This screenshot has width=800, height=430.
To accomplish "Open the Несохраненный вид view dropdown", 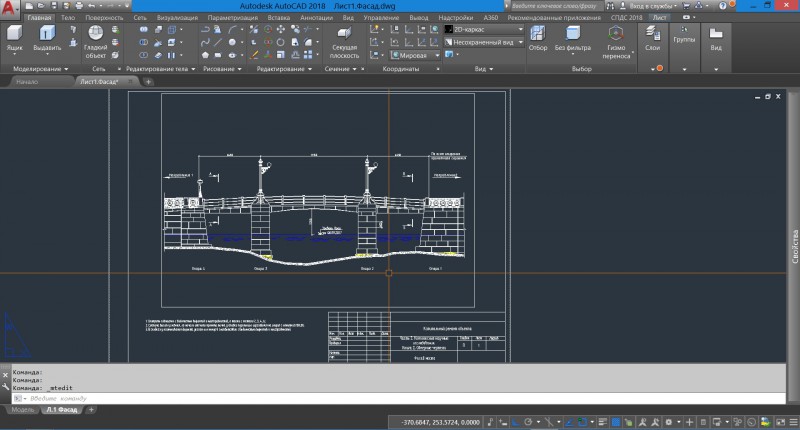I will pos(485,43).
